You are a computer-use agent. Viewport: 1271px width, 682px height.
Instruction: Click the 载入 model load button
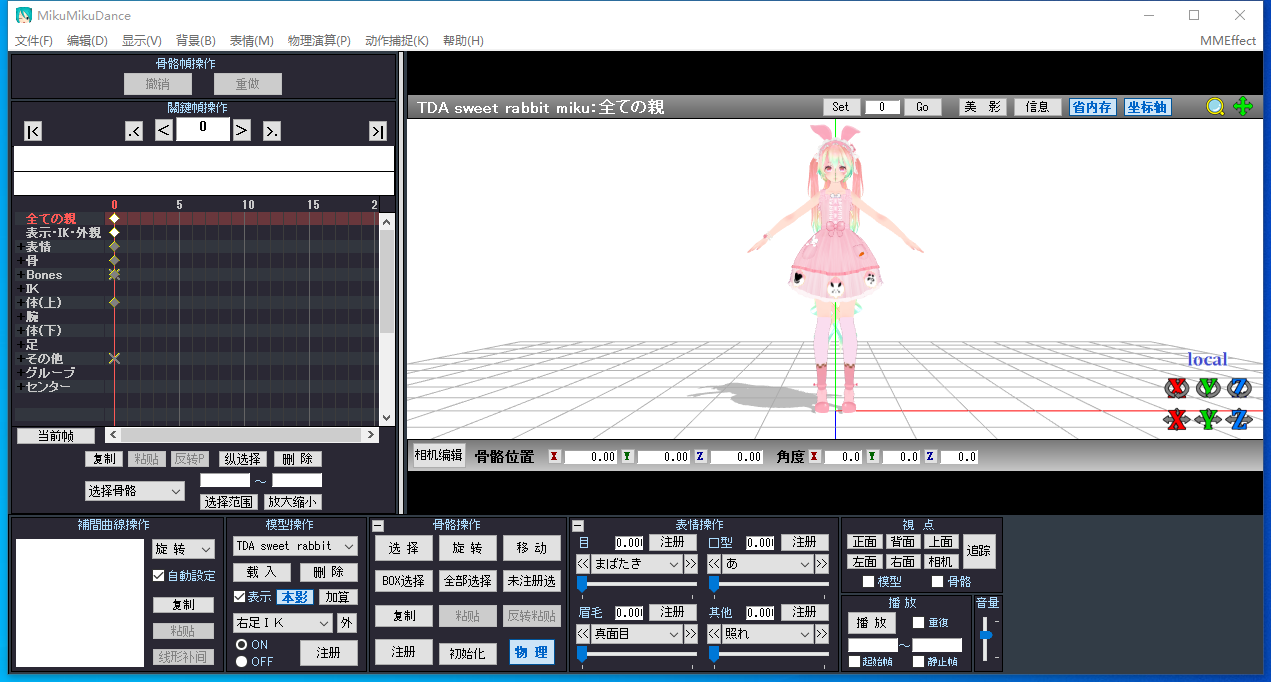[262, 572]
